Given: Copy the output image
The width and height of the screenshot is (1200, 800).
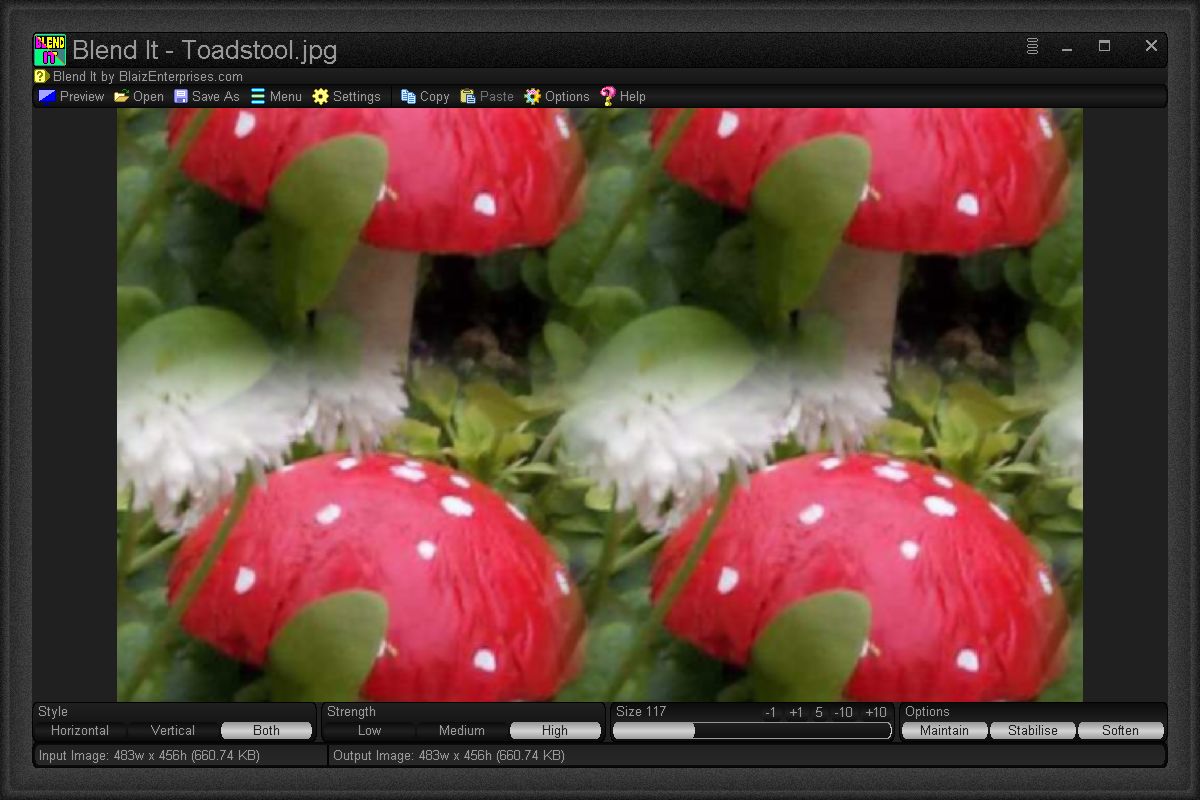Looking at the screenshot, I should [425, 96].
